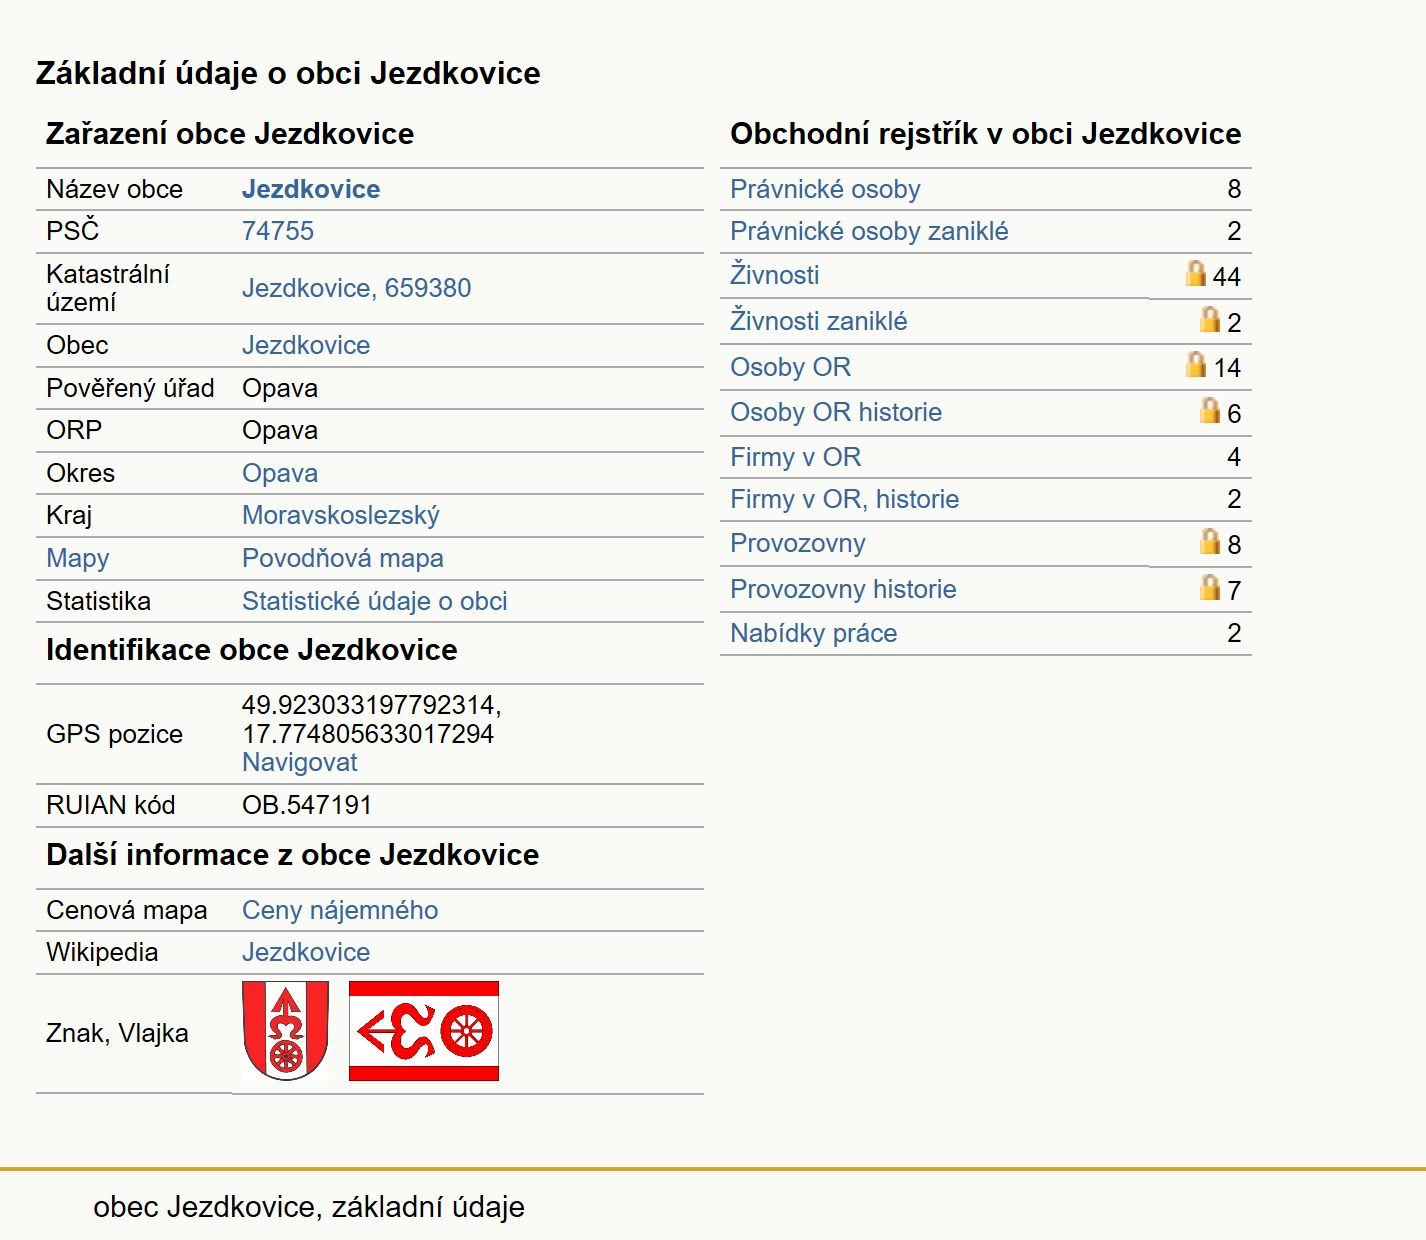The image size is (1426, 1240).
Task: Open the Jezdkovice coat of arms image
Action: tap(286, 1031)
